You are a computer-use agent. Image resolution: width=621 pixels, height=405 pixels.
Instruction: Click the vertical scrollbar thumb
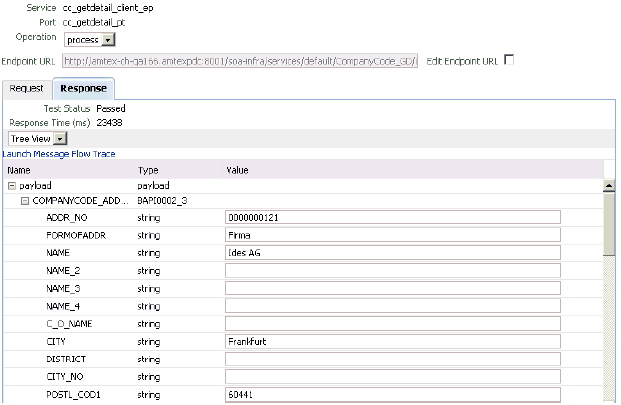[609, 224]
